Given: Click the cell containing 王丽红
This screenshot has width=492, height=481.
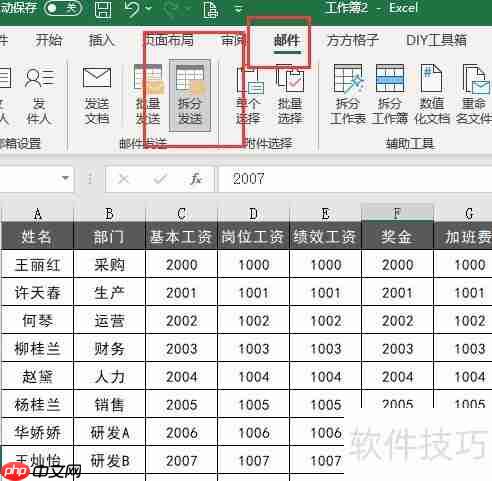Looking at the screenshot, I should click(37, 264).
